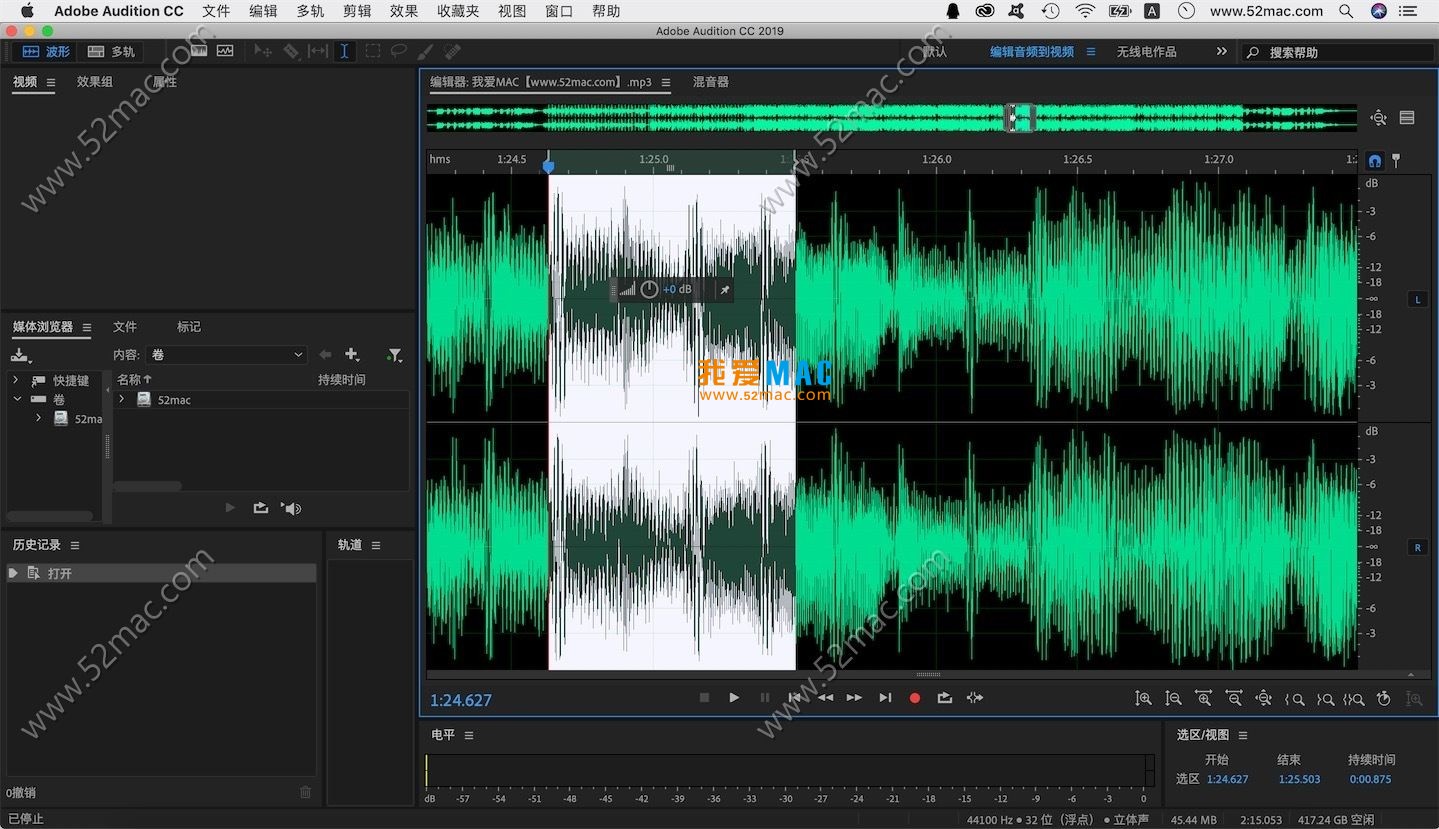
Task: Zoom in at selection Out Point
Action: pos(1324,699)
